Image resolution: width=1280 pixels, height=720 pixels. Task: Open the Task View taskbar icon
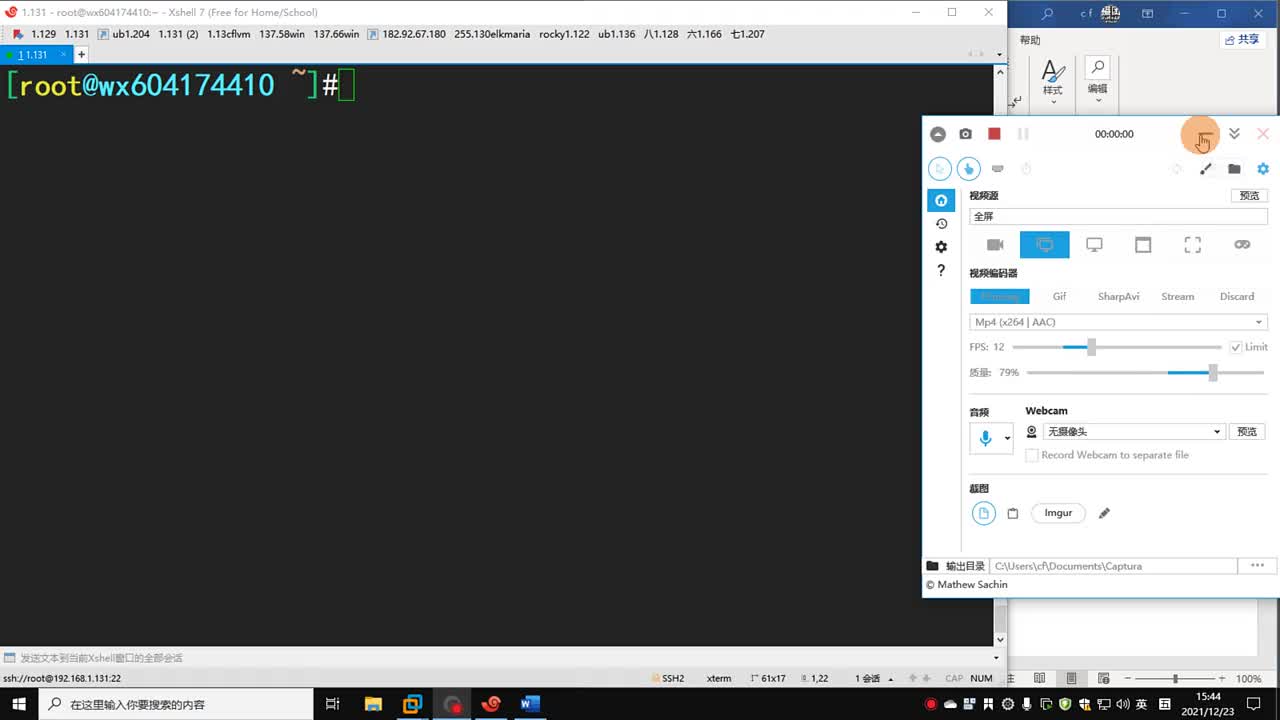coord(333,704)
